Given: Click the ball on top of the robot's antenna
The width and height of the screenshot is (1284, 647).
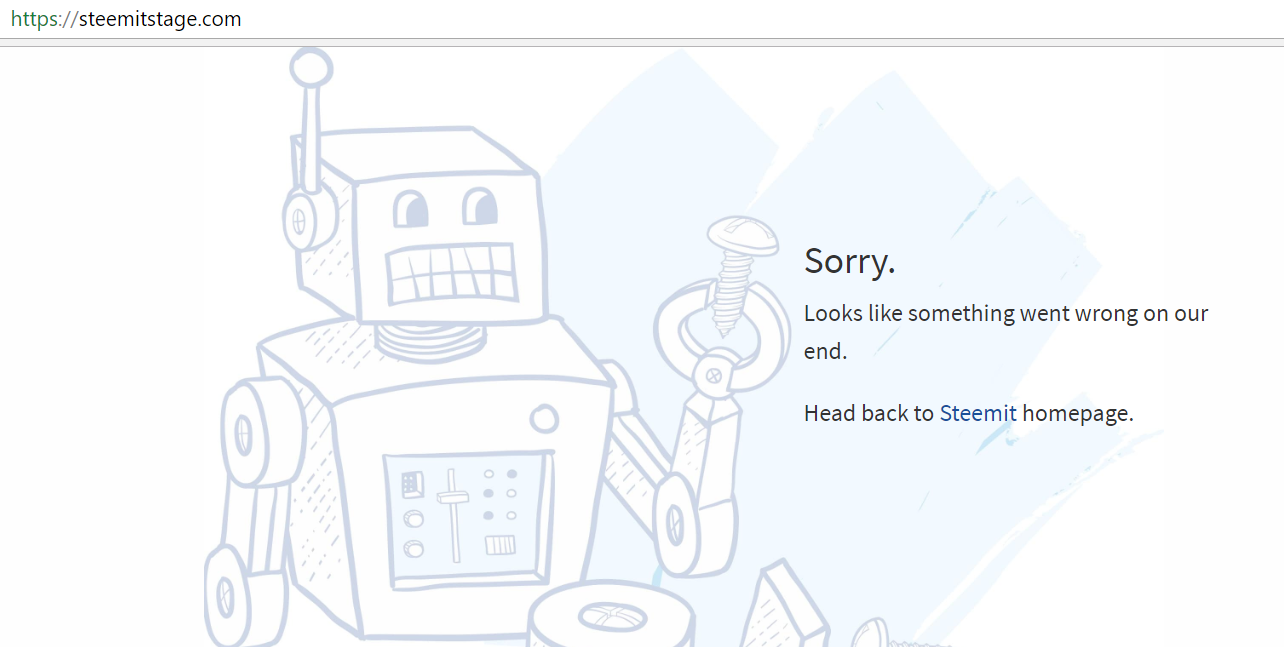Looking at the screenshot, I should click(x=311, y=67).
